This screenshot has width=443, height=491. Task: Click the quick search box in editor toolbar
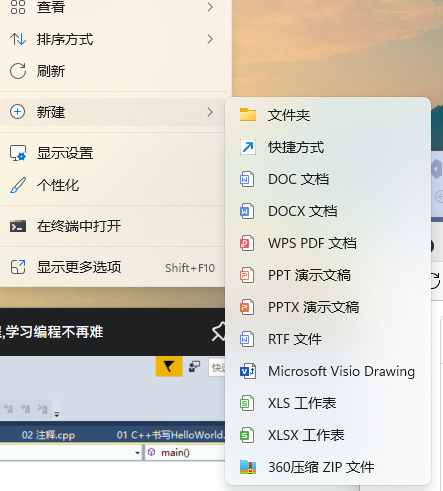tap(217, 367)
